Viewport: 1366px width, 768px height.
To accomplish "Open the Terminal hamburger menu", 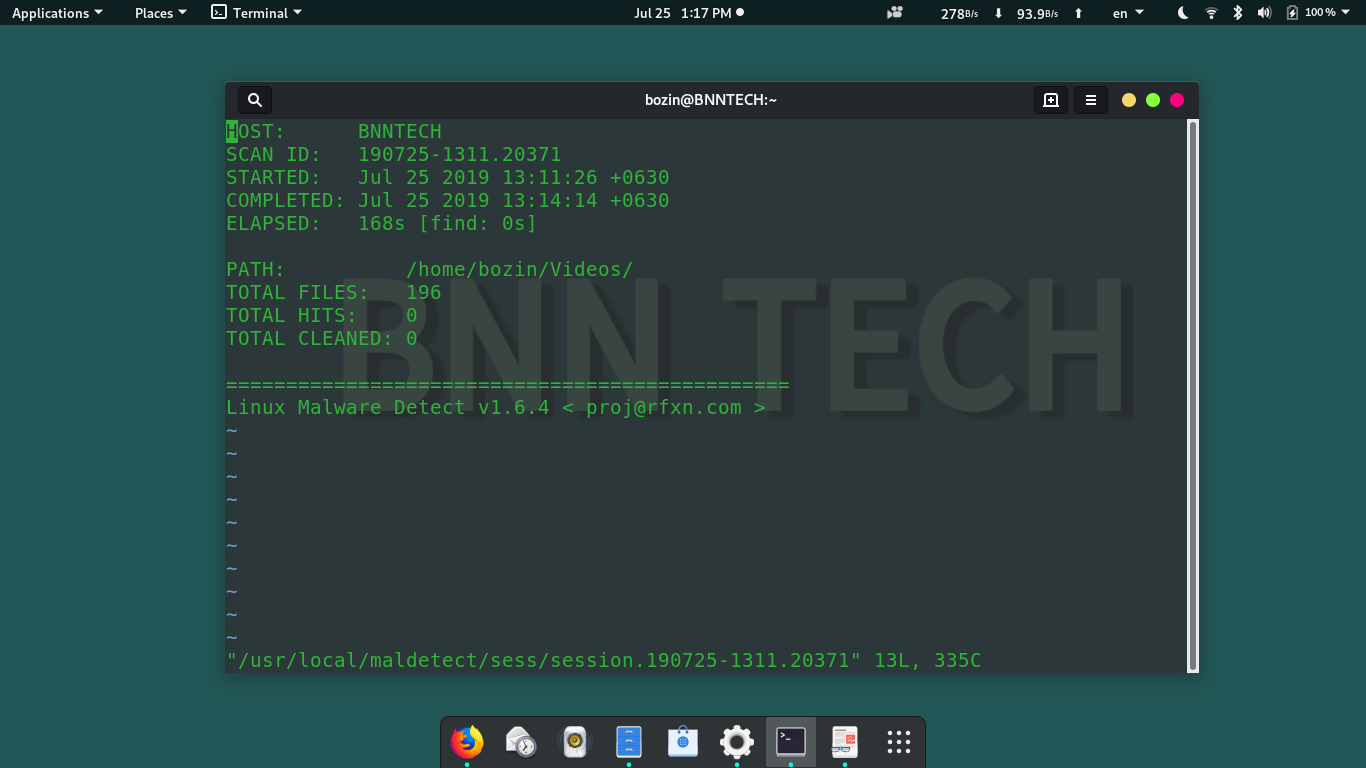I will 1090,100.
